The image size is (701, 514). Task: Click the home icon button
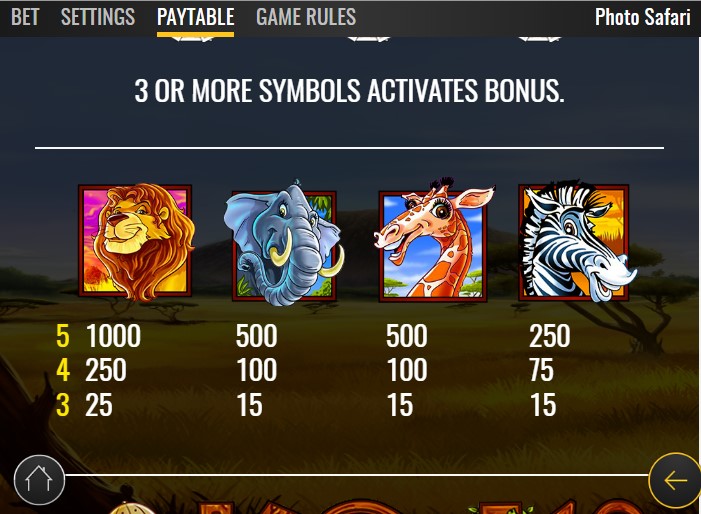pos(39,480)
